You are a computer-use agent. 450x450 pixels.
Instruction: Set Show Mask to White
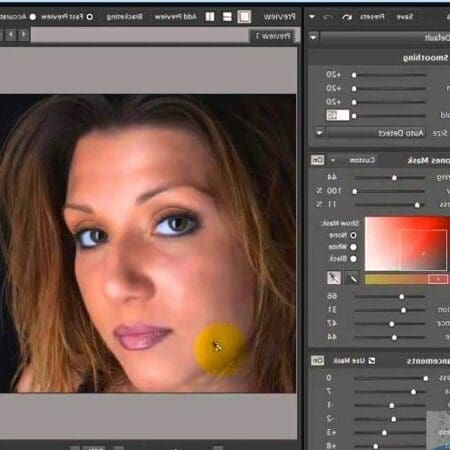353,247
